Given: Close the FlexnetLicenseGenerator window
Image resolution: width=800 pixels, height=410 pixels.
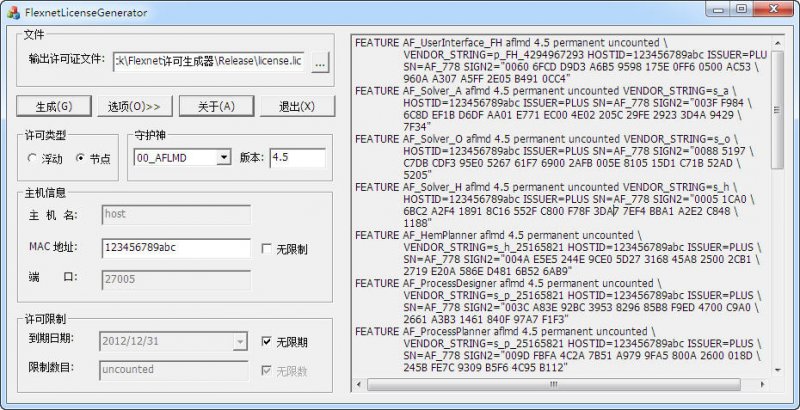Looking at the screenshot, I should 773,10.
